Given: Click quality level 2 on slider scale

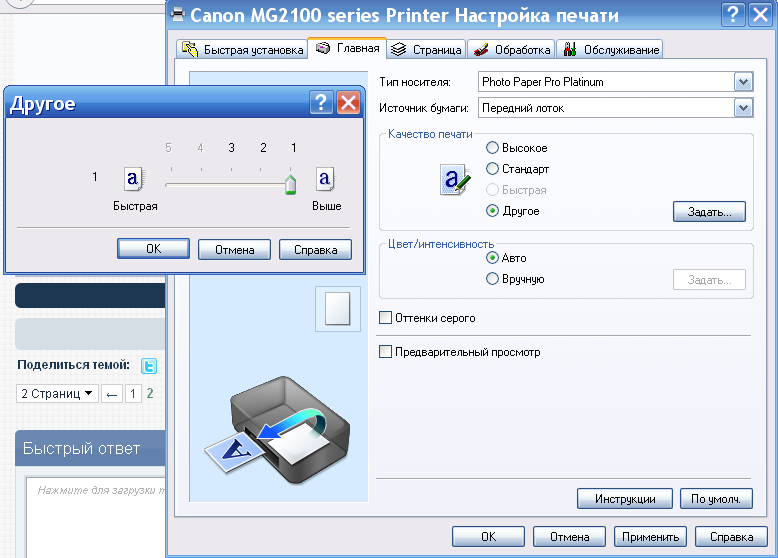Looking at the screenshot, I should [x=263, y=148].
